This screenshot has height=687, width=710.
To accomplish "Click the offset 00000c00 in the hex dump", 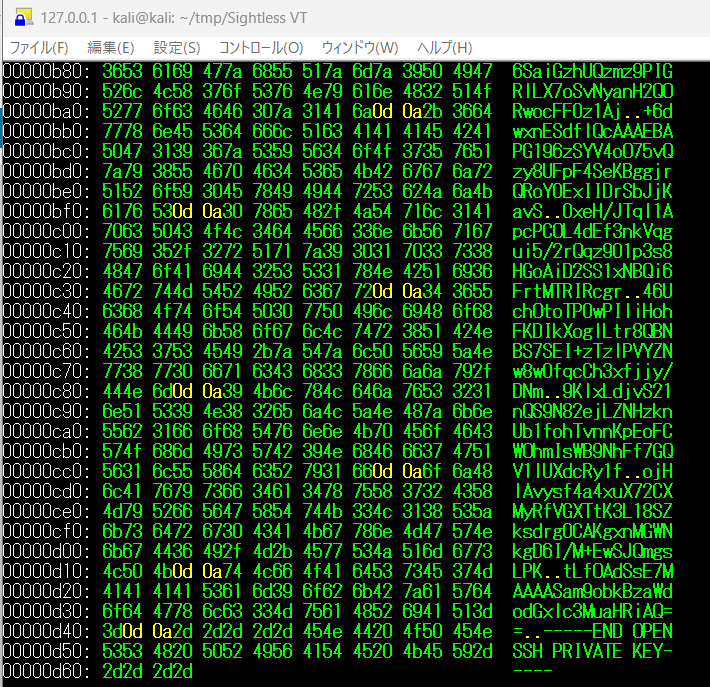I will click(46, 231).
